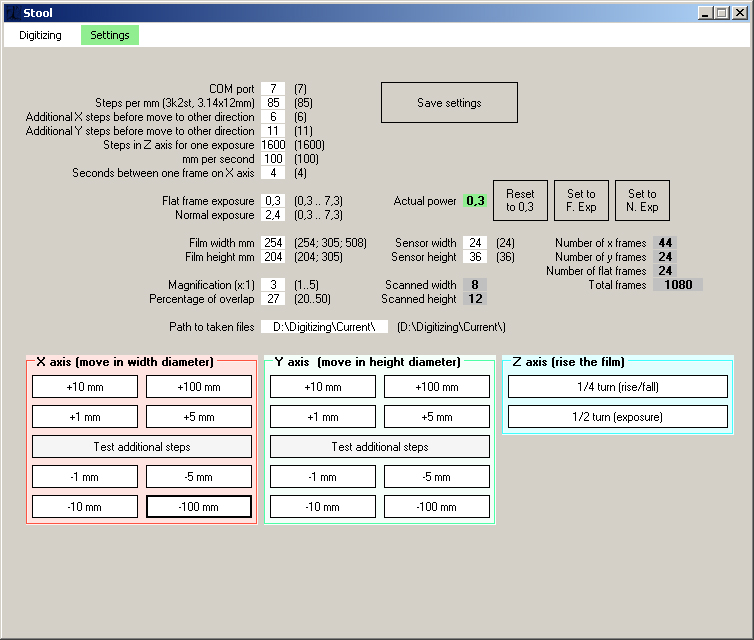The width and height of the screenshot is (754, 640).
Task: Move X axis by +100 mm
Action: [x=198, y=387]
